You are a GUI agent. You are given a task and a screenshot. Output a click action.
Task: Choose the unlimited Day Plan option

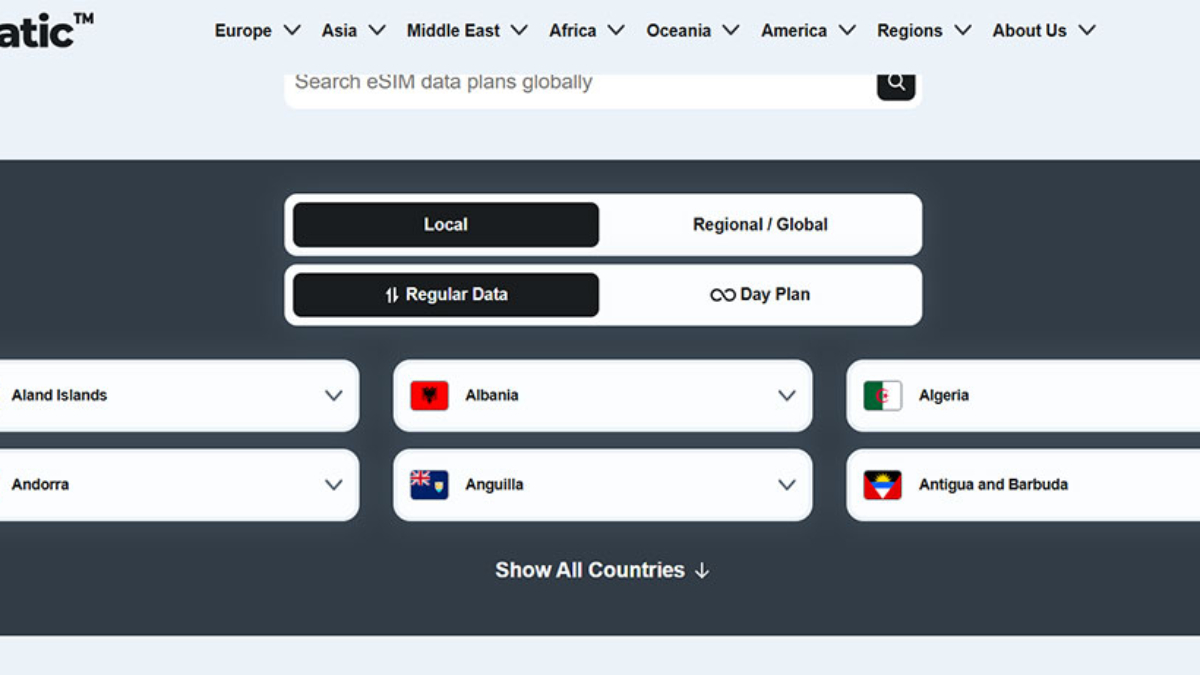[760, 295]
